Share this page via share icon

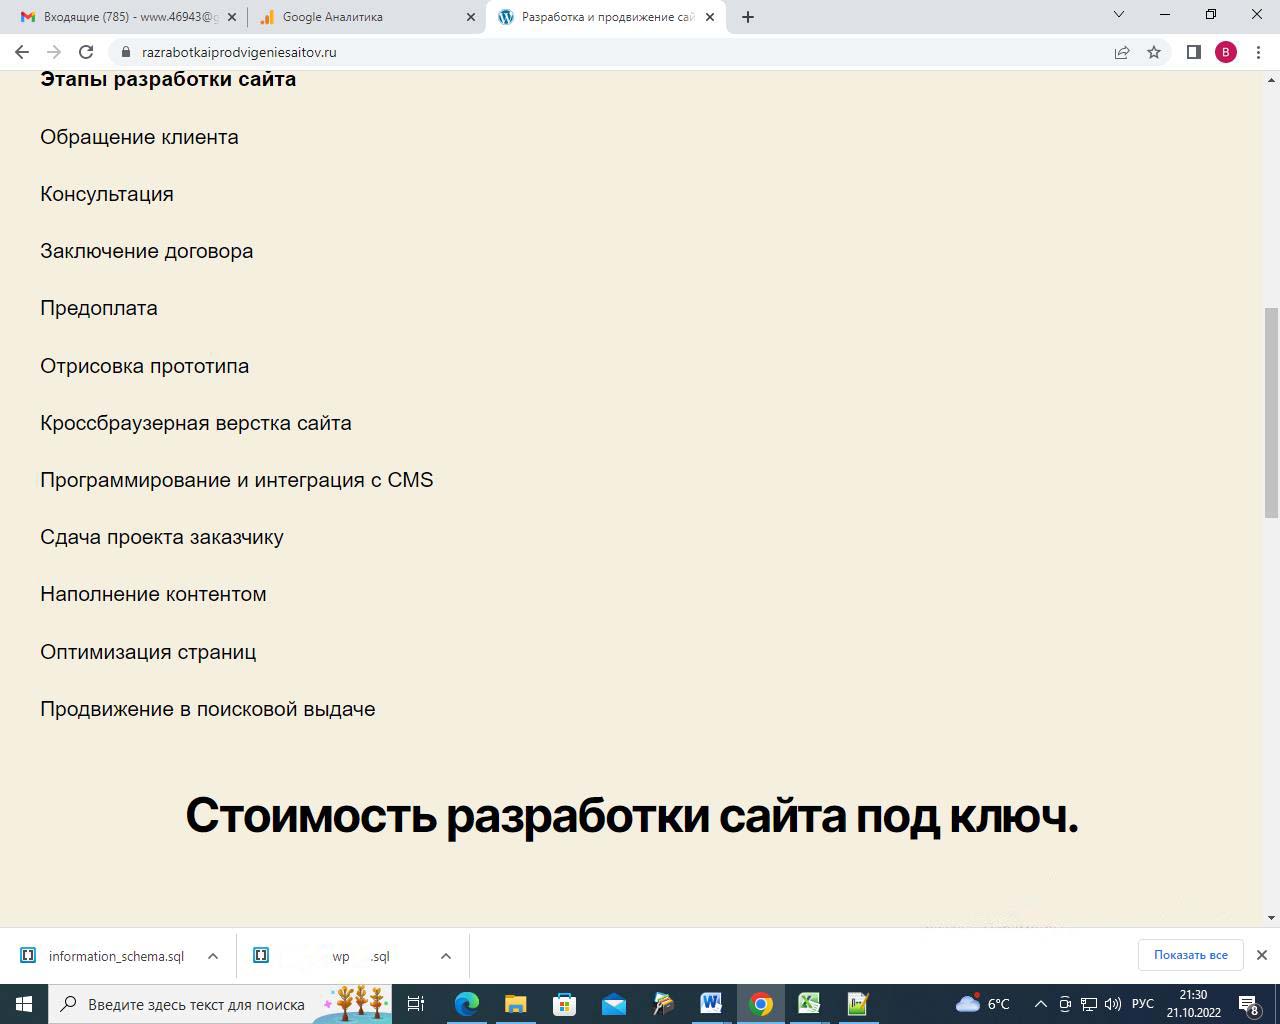click(1122, 52)
